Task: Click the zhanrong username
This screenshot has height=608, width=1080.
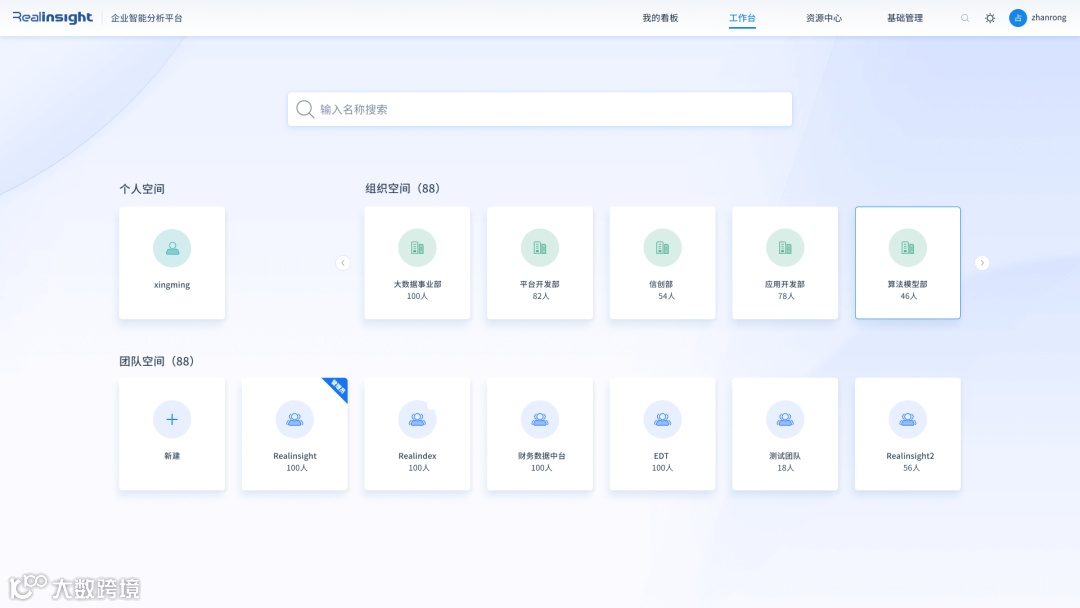Action: (1049, 18)
